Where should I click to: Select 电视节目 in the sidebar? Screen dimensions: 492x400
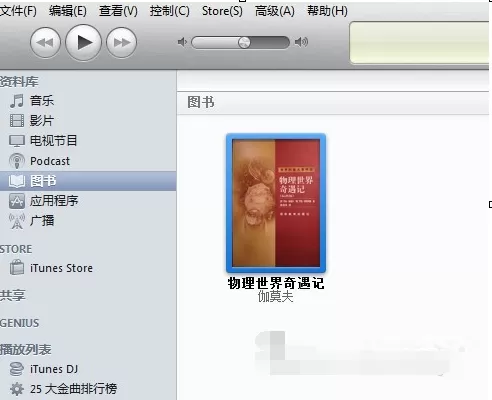(54, 141)
